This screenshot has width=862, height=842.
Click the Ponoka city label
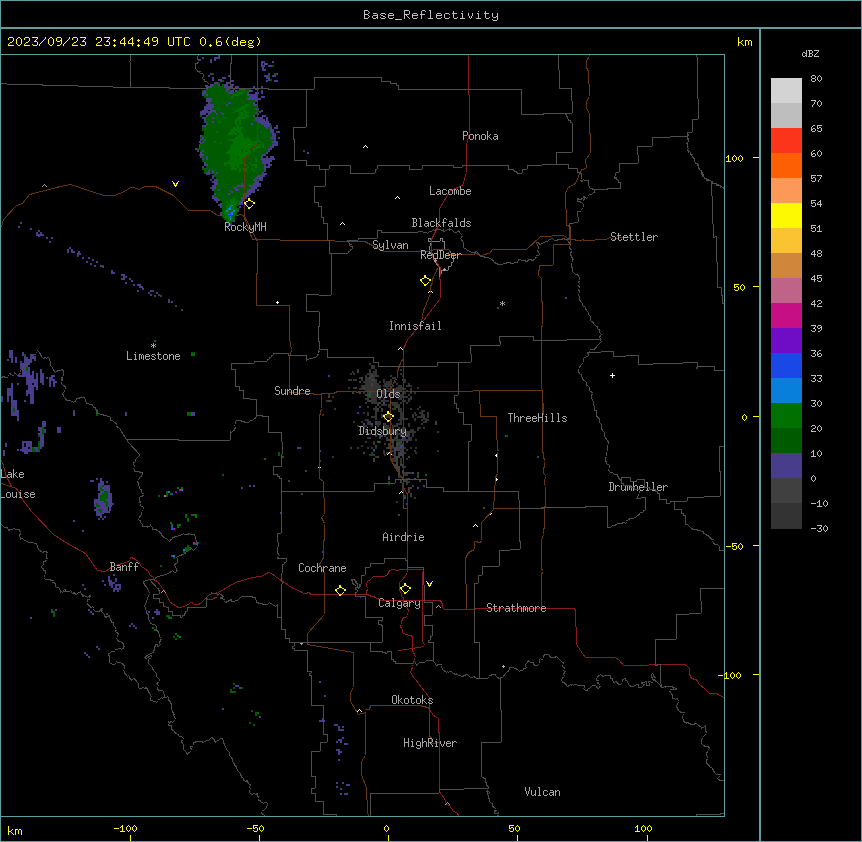[480, 136]
